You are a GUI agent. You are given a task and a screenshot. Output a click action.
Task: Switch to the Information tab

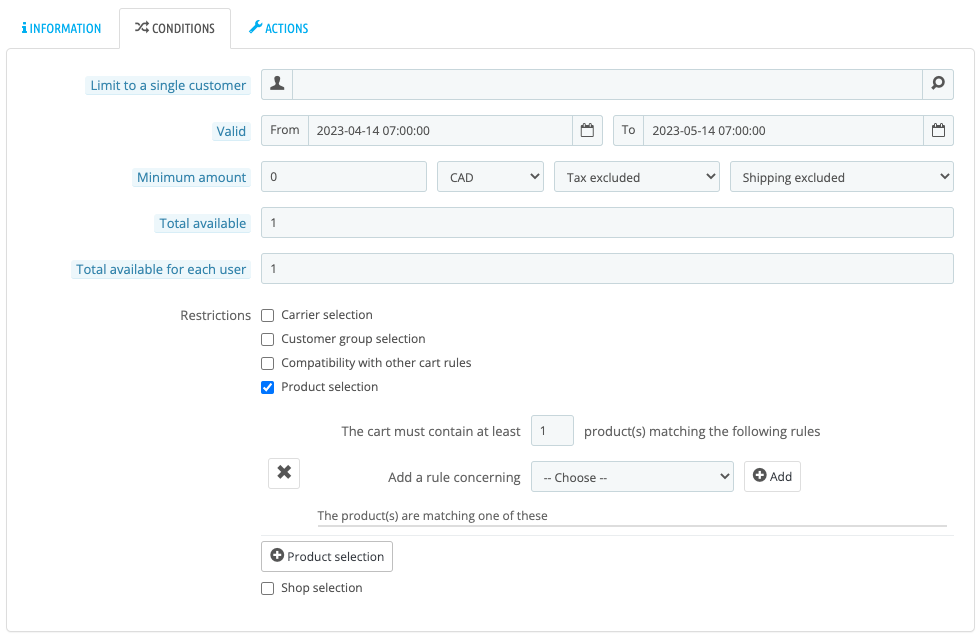61,28
